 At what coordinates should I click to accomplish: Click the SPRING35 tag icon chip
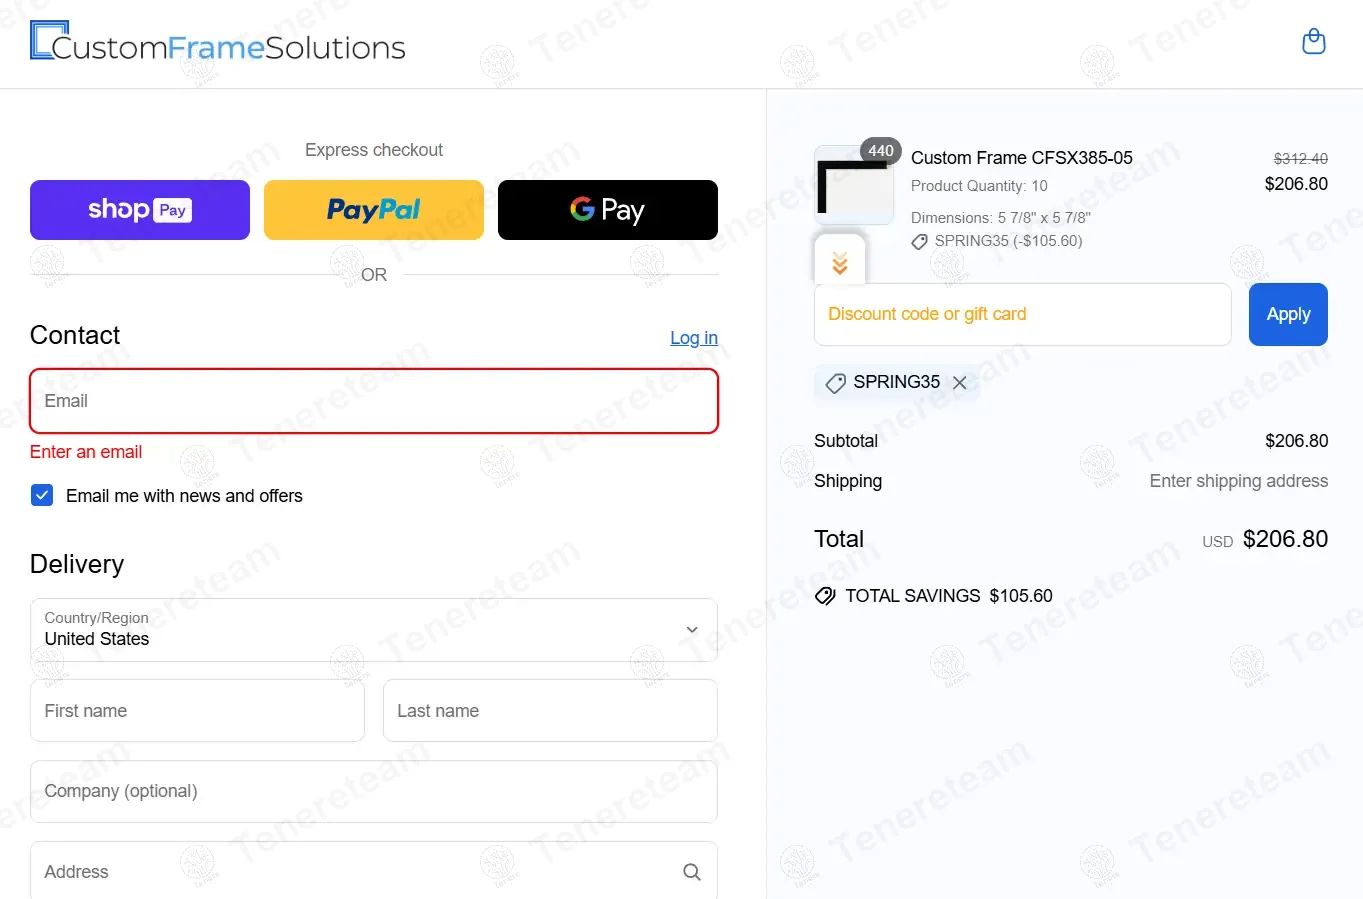[836, 383]
